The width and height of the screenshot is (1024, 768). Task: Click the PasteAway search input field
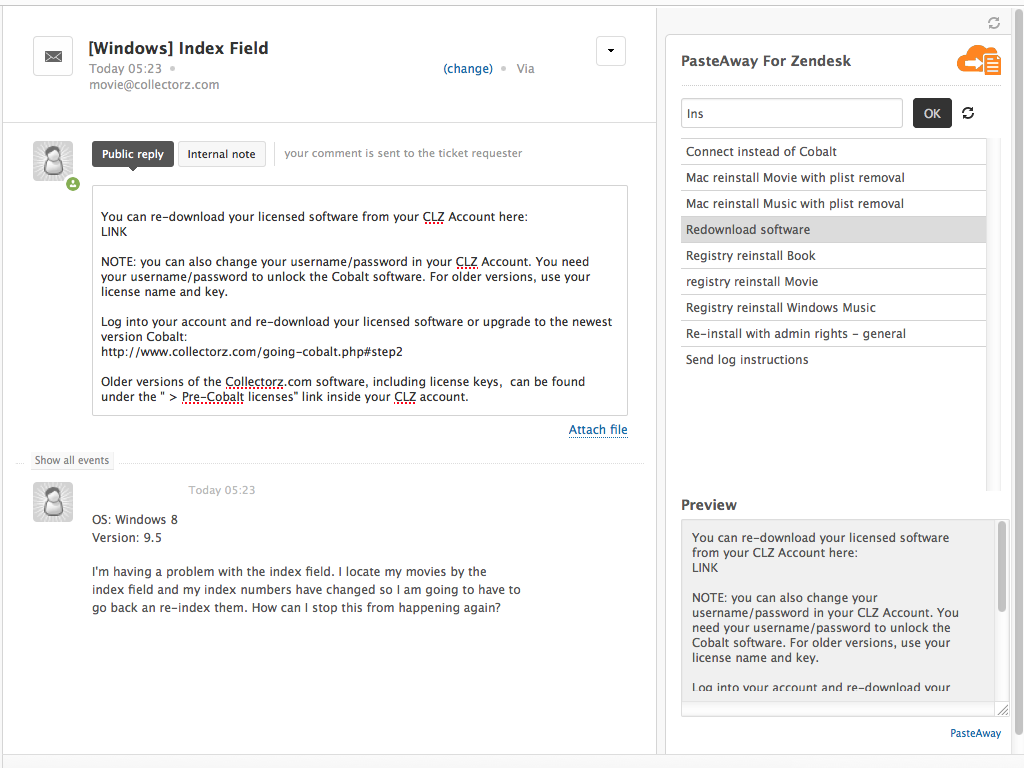tap(791, 113)
